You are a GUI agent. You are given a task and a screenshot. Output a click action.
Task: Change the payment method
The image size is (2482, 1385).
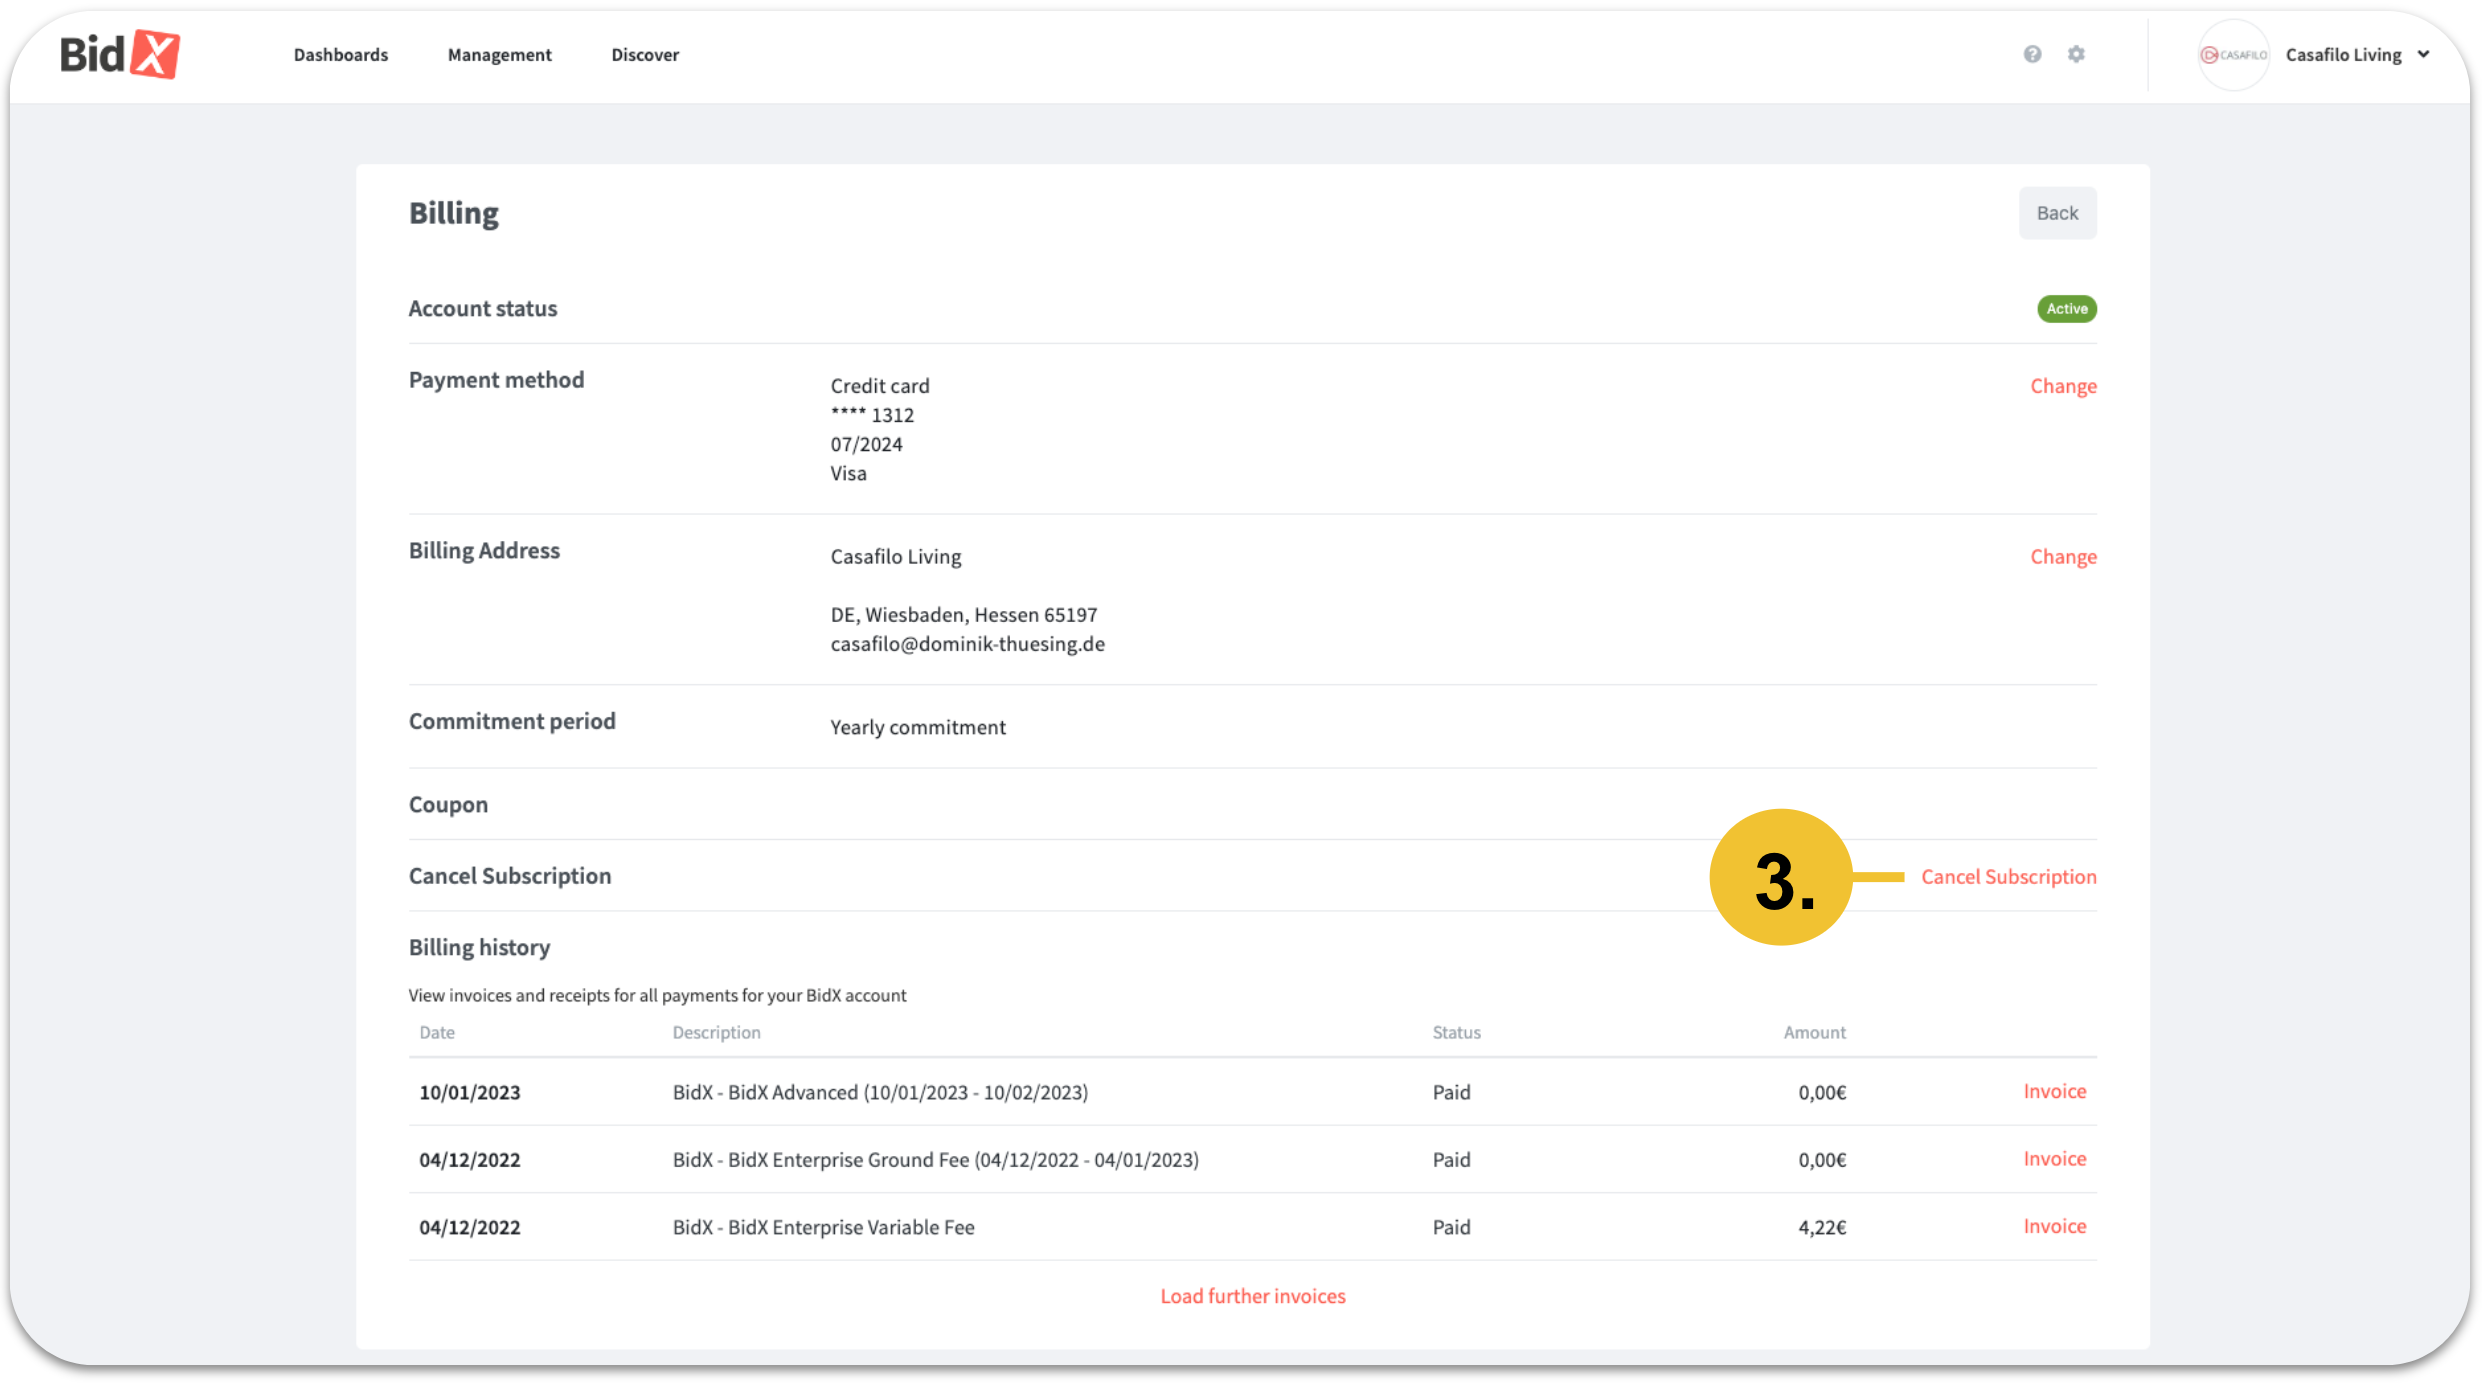(2063, 386)
